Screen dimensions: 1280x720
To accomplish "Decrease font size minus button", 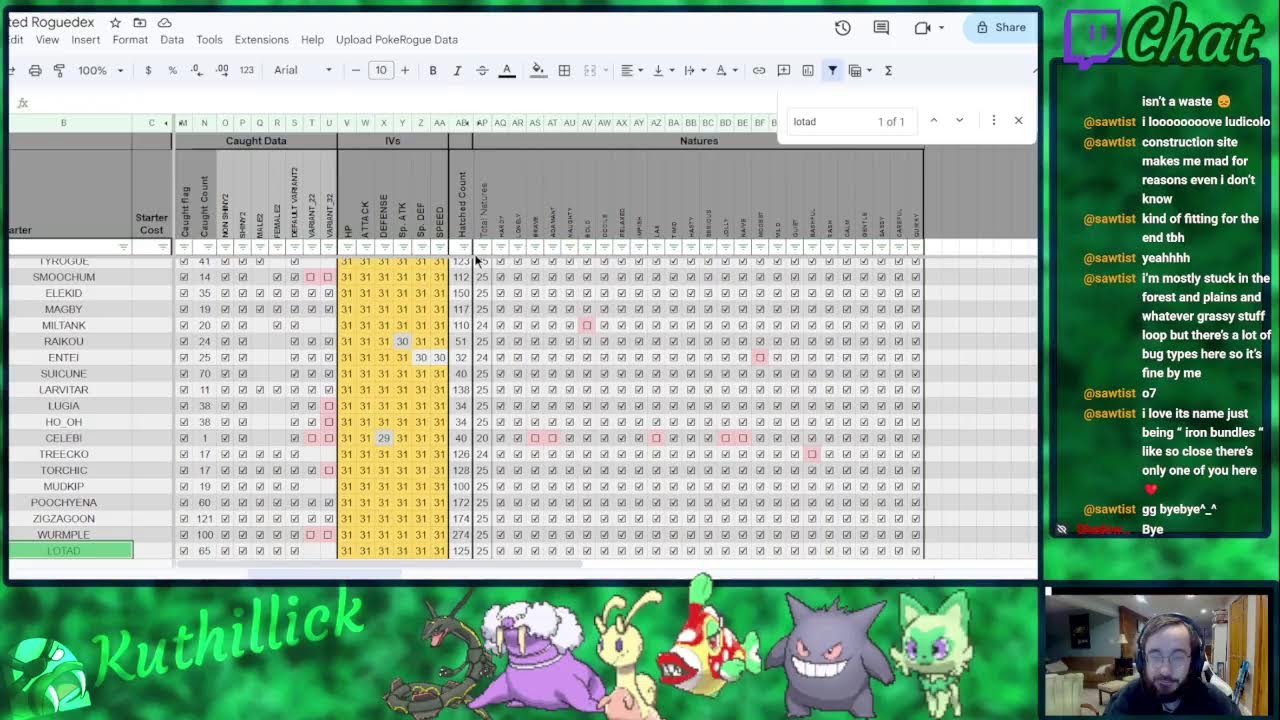I will (356, 70).
